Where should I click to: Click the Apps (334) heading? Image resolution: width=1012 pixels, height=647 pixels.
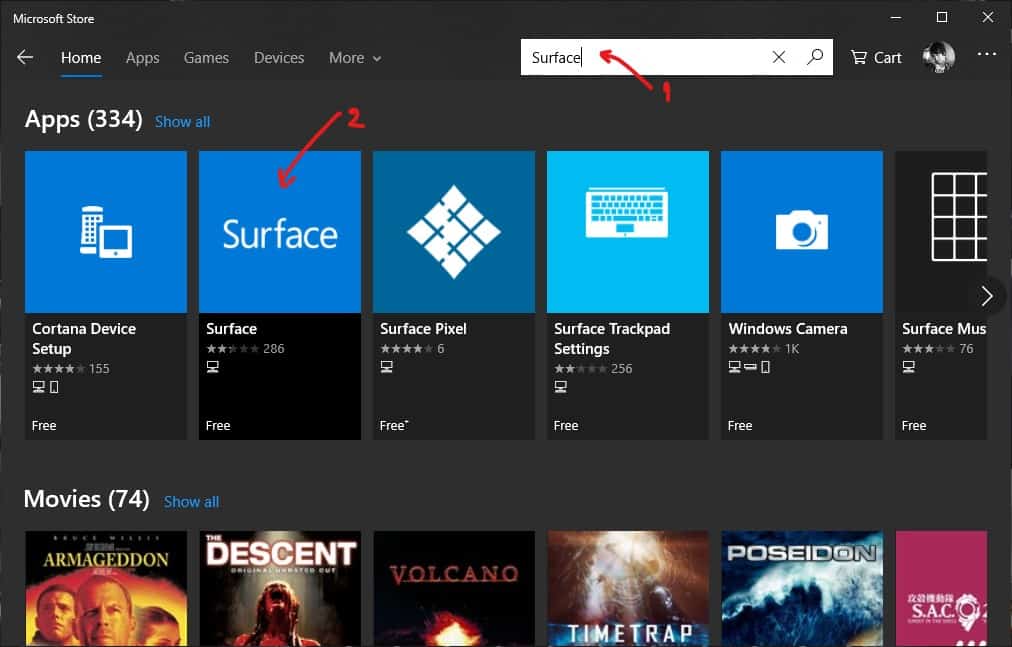point(83,119)
